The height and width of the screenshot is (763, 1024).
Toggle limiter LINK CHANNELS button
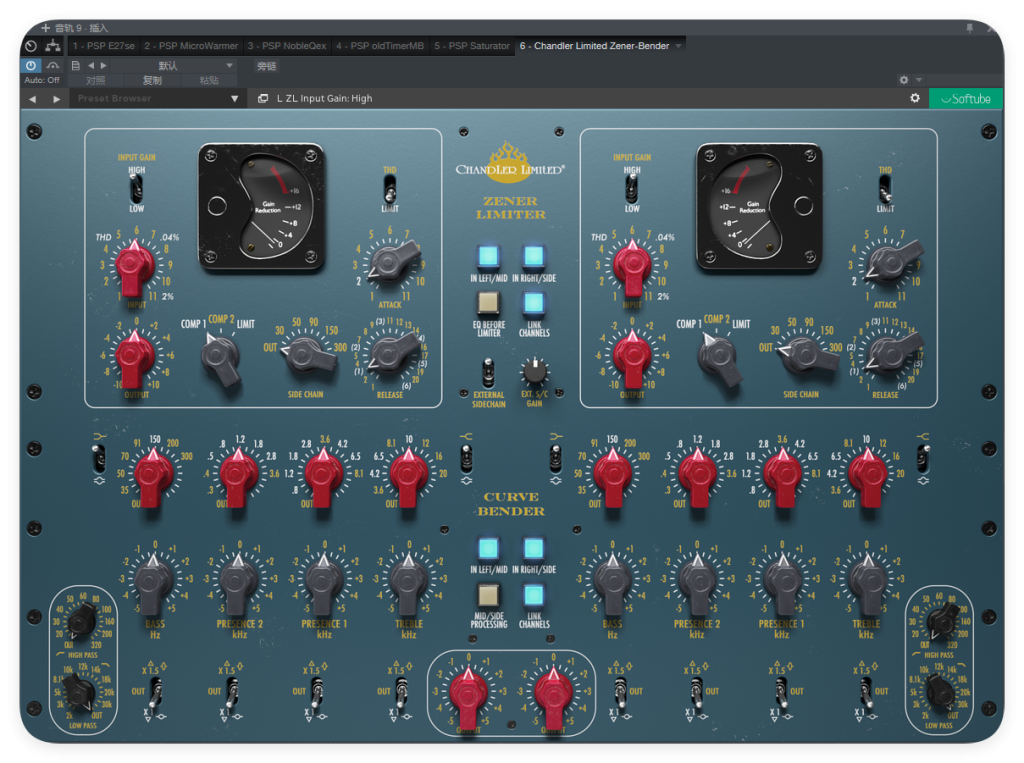click(x=534, y=302)
